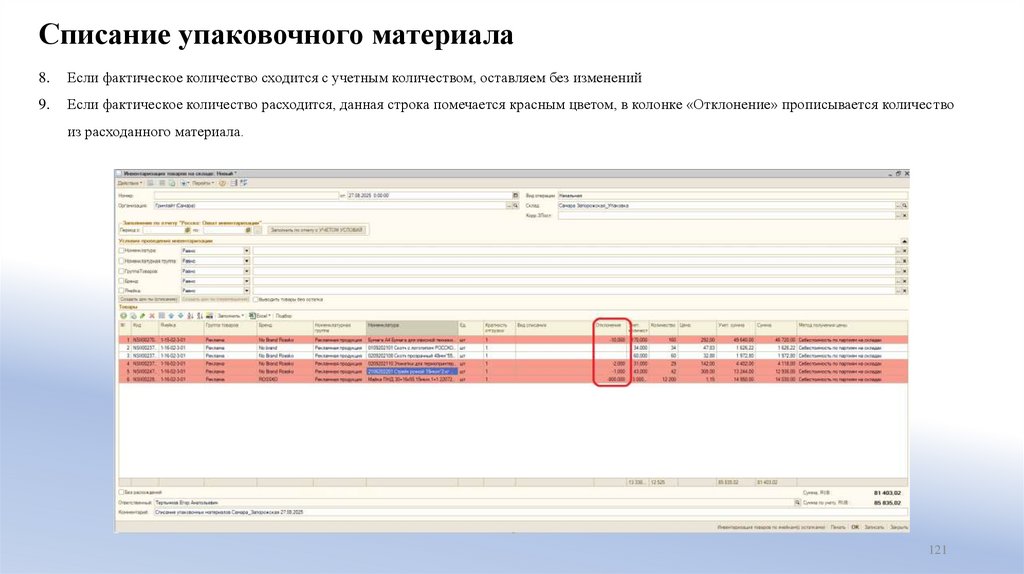The width and height of the screenshot is (1024, 574).
Task: Open calendar icon next to document date field
Action: [515, 195]
